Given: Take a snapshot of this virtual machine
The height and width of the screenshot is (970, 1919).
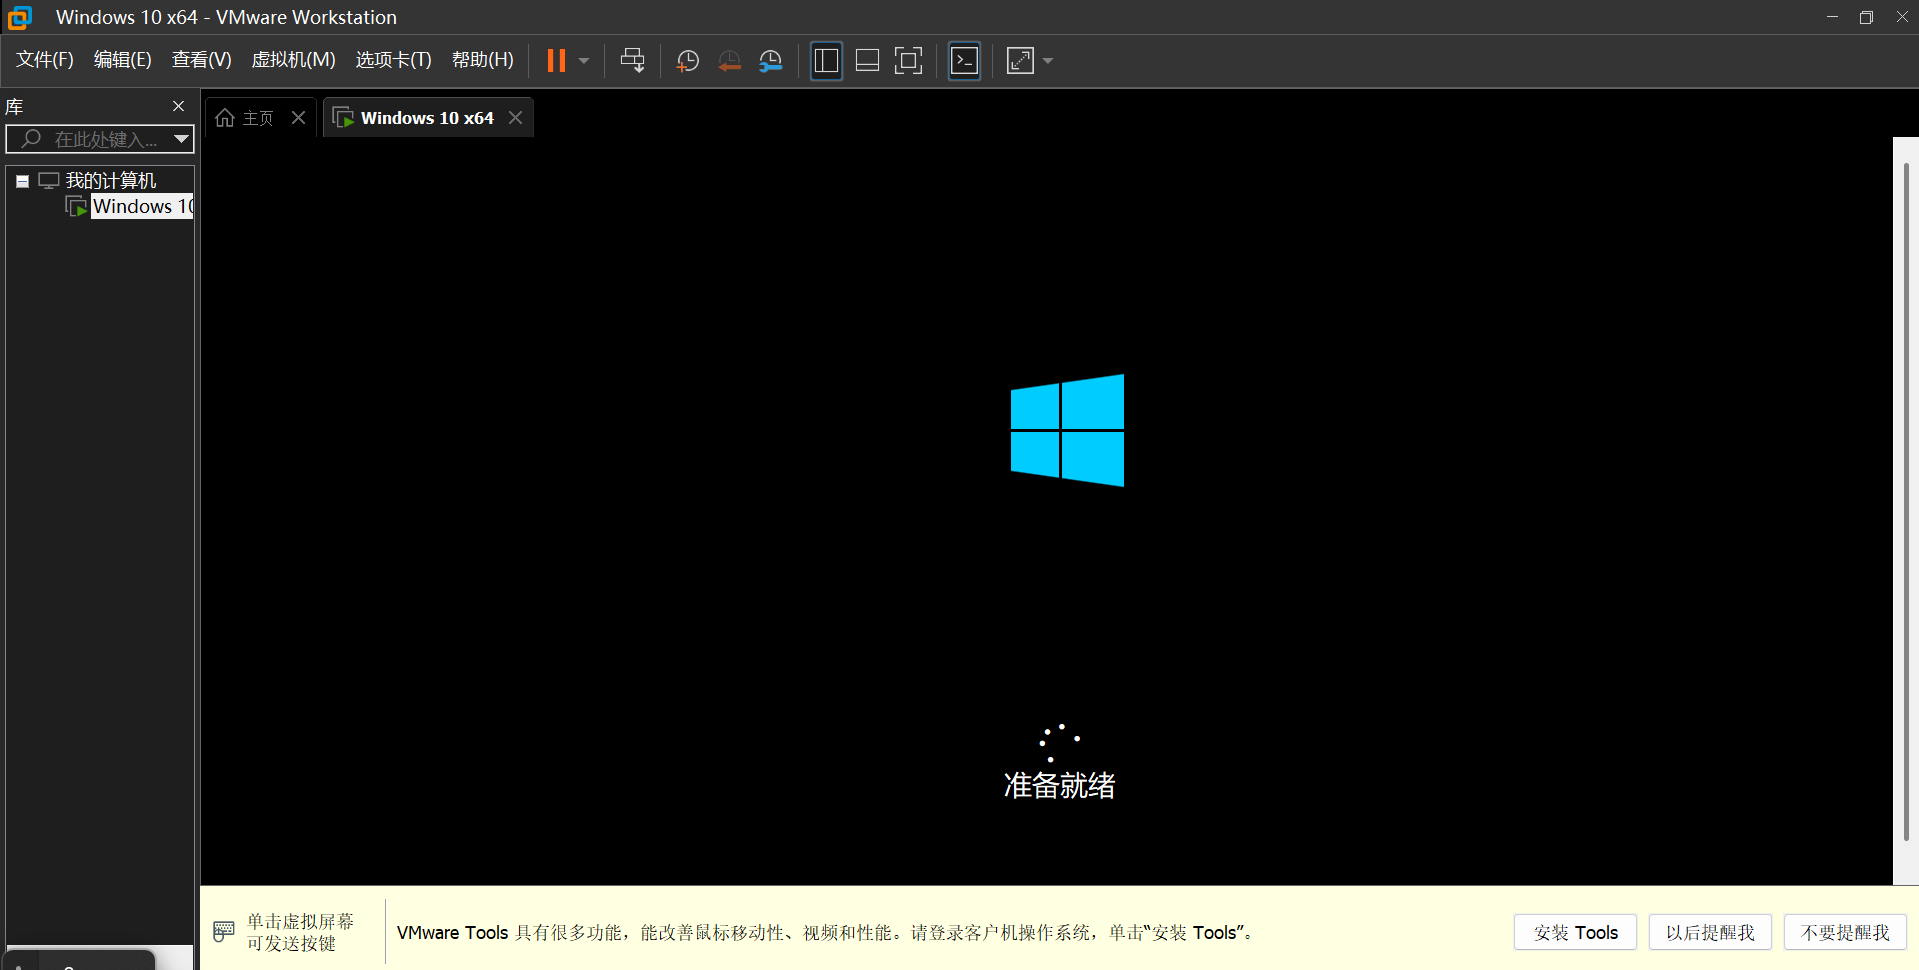Looking at the screenshot, I should coord(687,61).
